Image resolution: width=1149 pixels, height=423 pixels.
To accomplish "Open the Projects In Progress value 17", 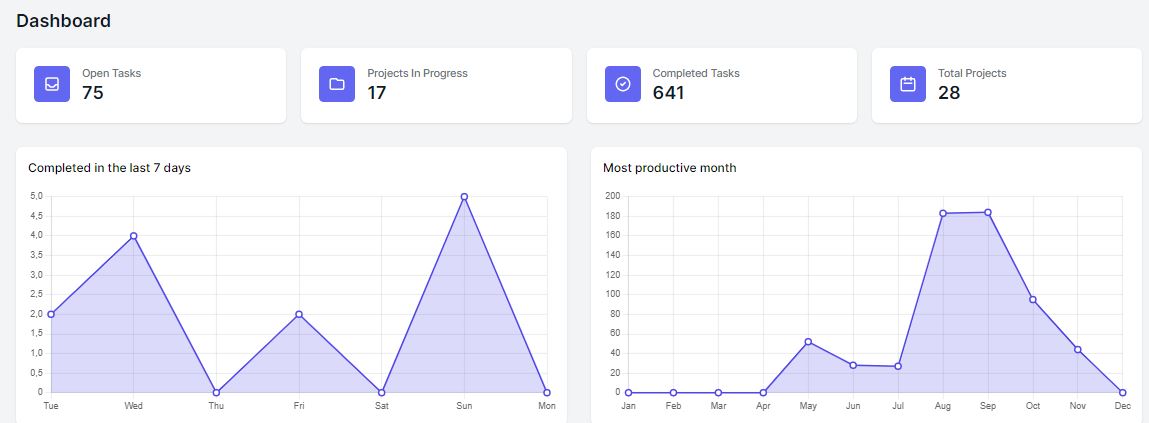I will tap(377, 93).
